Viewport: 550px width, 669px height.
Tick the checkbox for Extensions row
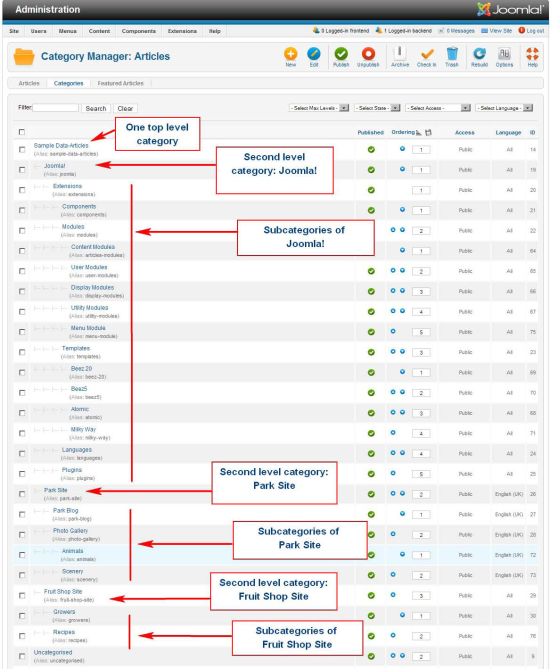coord(22,190)
